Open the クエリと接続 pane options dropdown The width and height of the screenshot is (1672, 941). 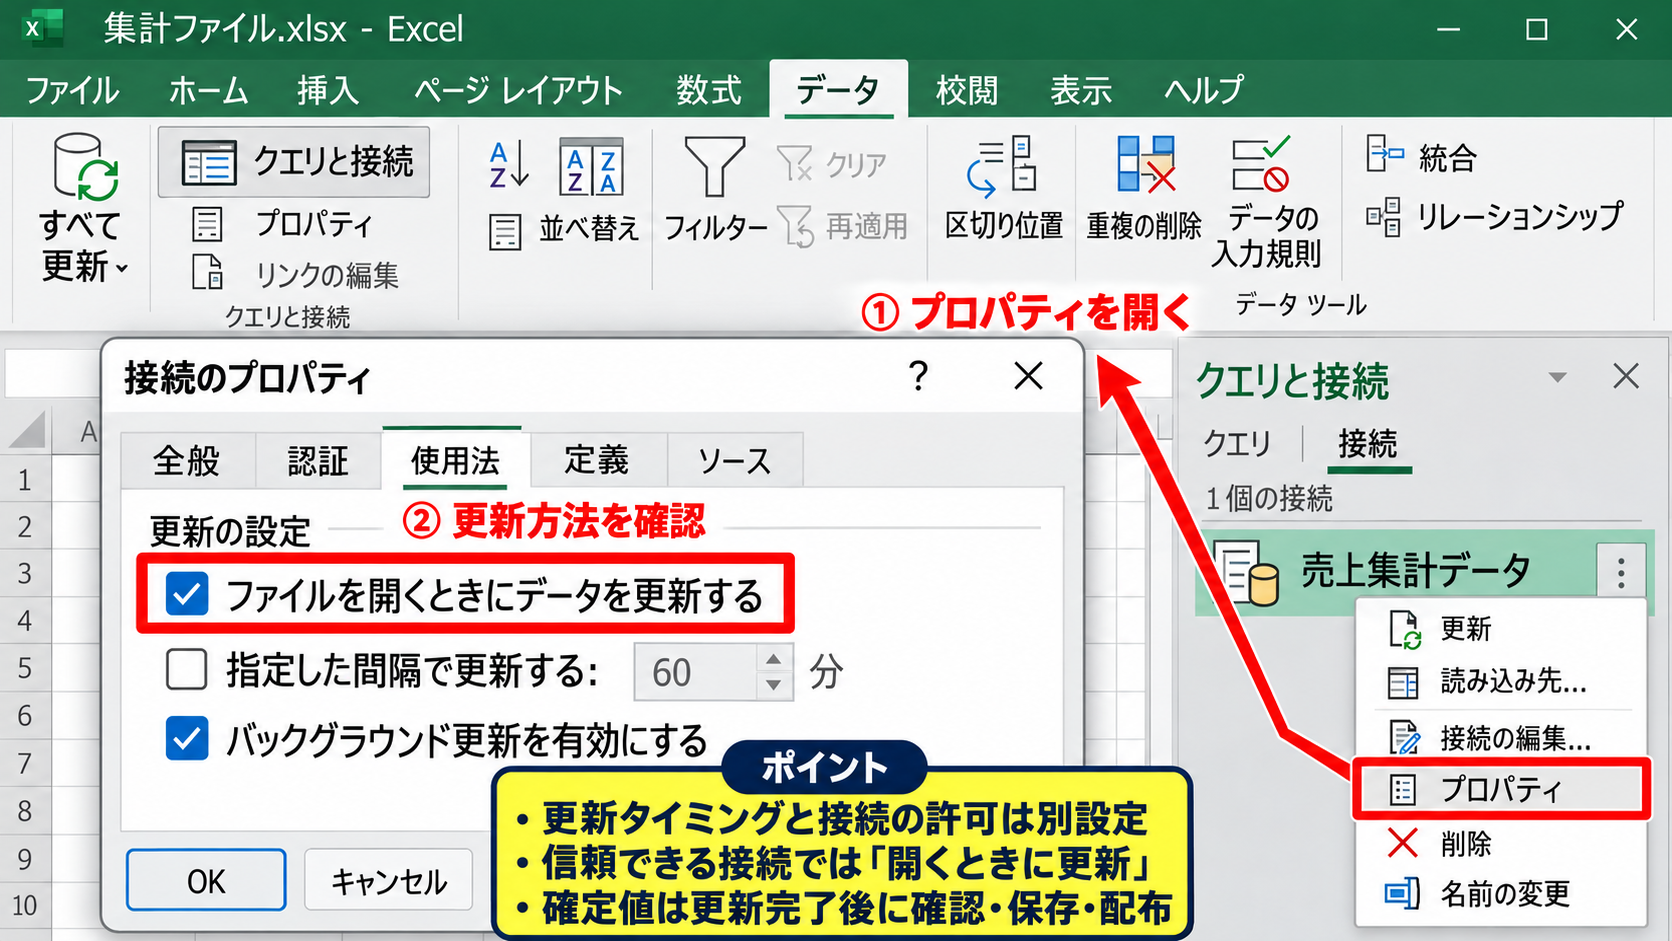pyautogui.click(x=1557, y=377)
